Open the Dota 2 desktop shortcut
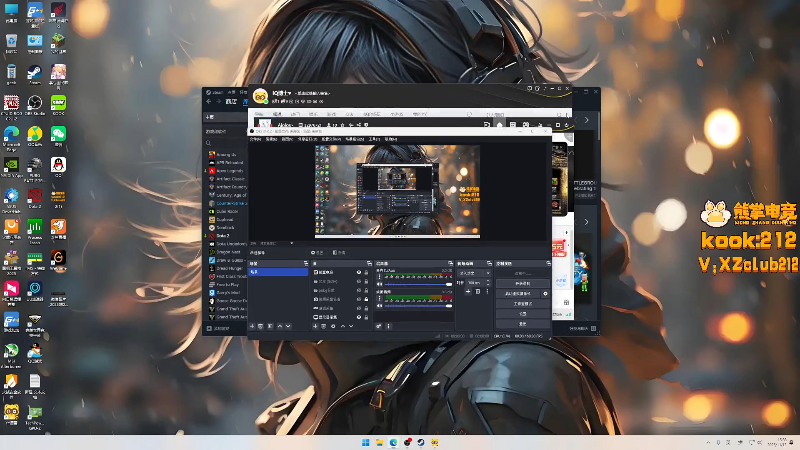Screen dimensions: 800x450 pos(35,198)
